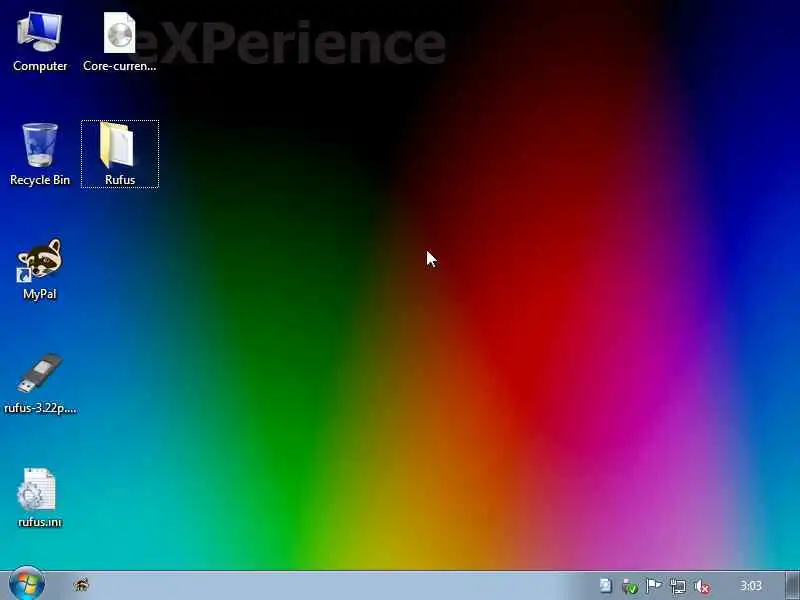Click the Show desktop strip at taskbar end
Viewport: 800px width, 600px height.
click(x=792, y=586)
